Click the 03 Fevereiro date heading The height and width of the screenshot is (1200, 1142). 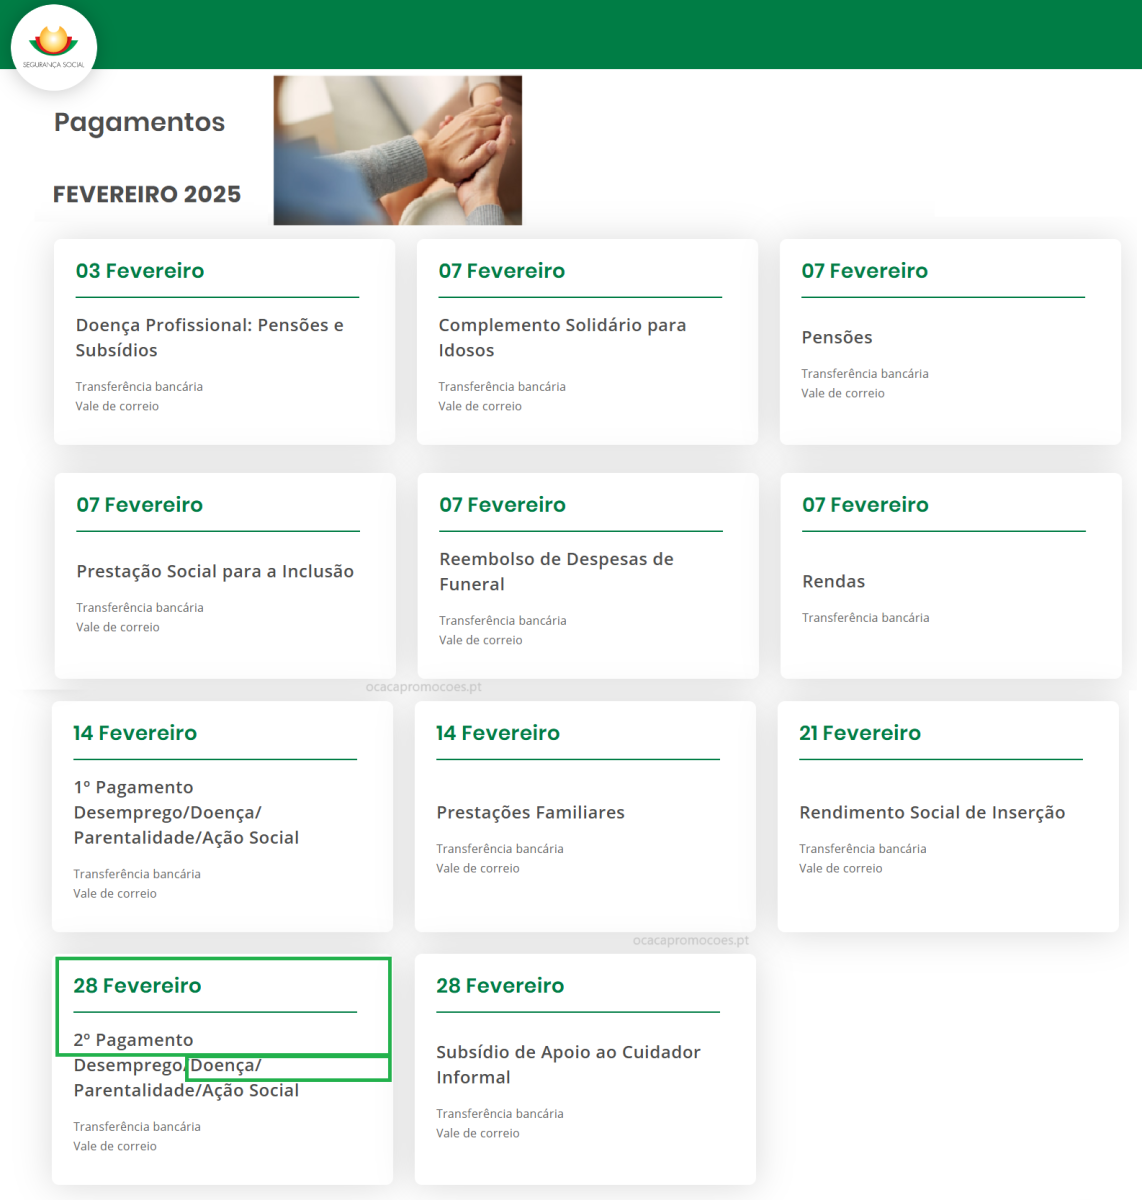tap(140, 271)
